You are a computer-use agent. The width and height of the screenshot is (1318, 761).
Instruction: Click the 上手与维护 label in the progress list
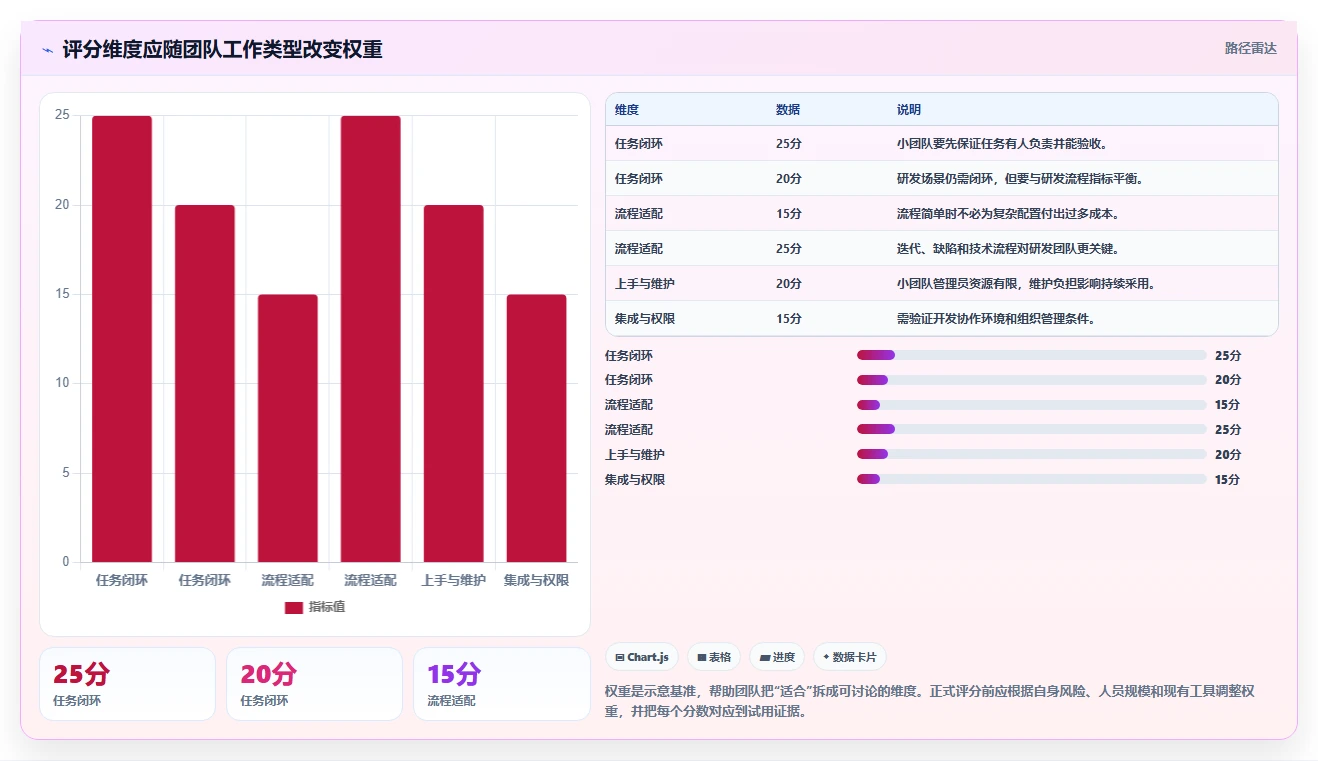pyautogui.click(x=635, y=454)
